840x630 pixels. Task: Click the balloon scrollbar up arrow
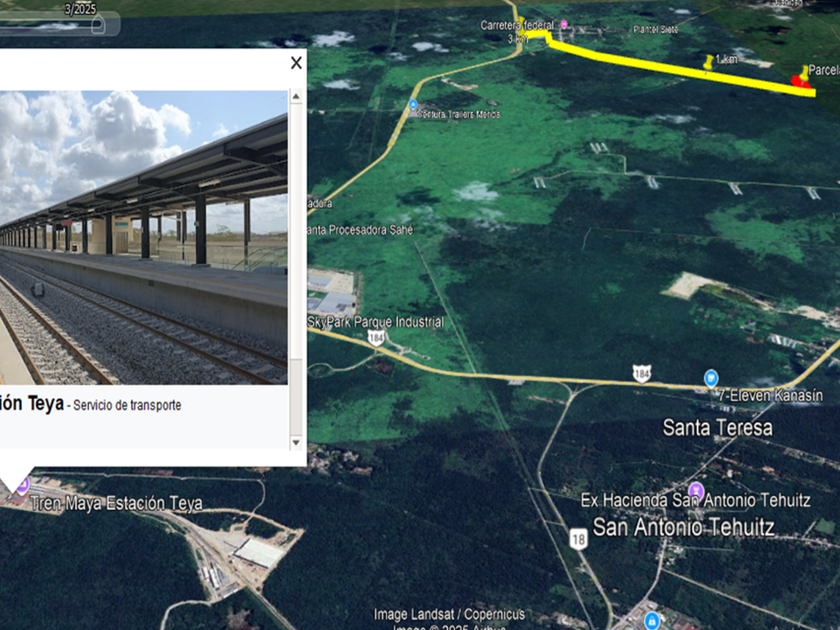click(296, 96)
